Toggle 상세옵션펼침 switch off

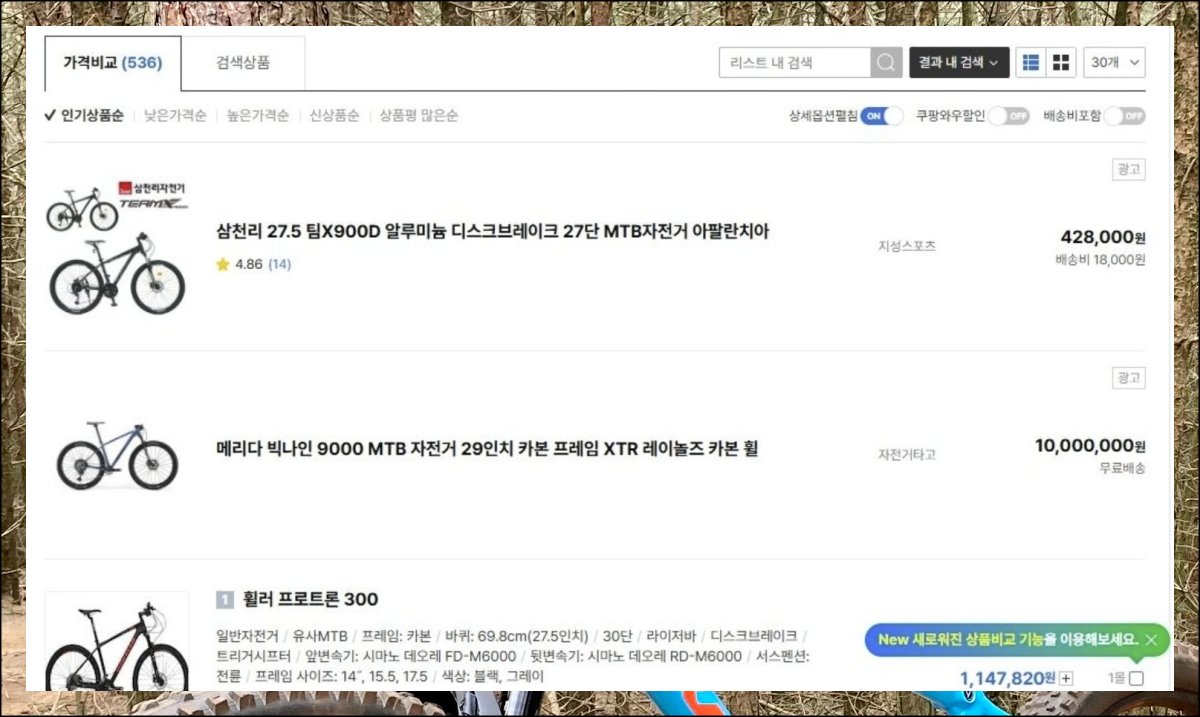click(x=881, y=116)
